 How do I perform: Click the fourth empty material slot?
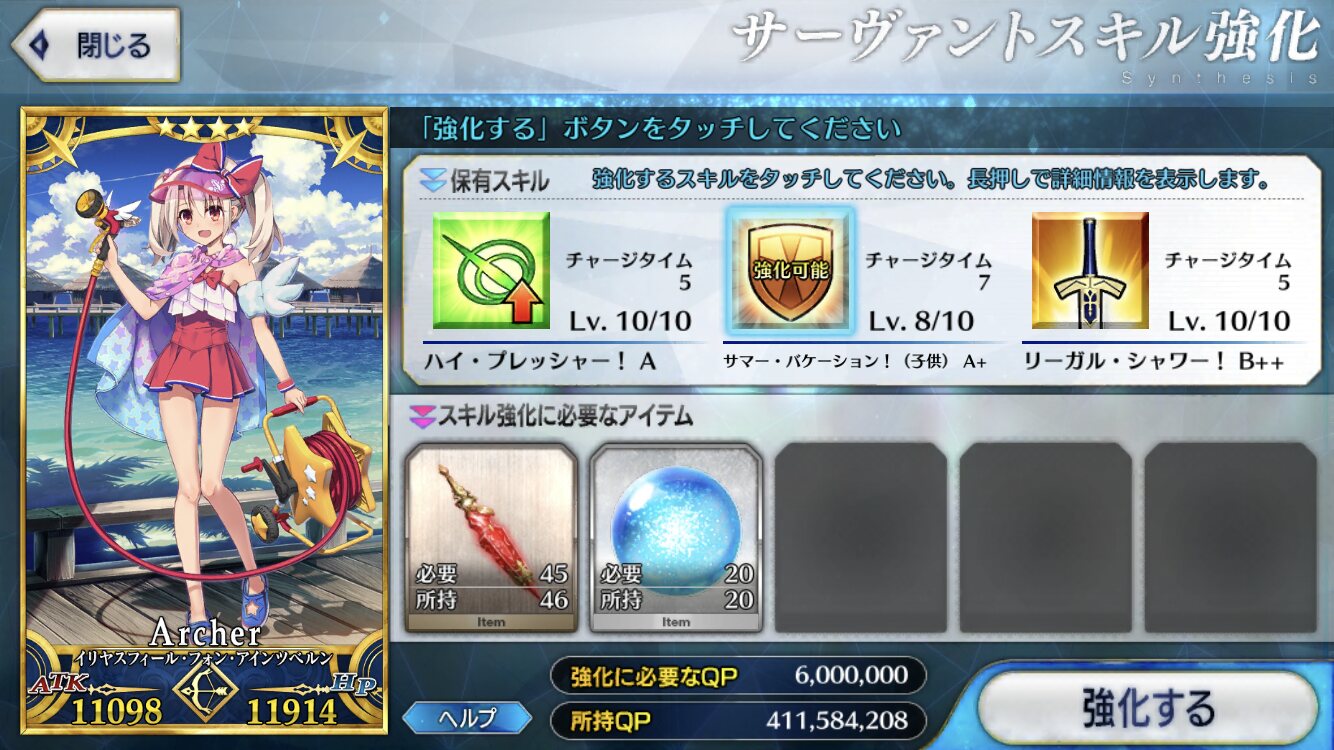[1046, 538]
